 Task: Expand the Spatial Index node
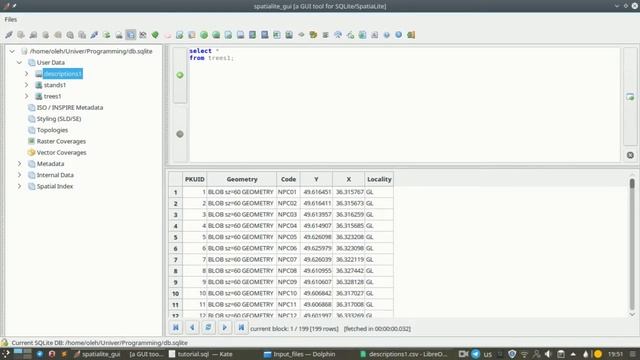pos(19,186)
